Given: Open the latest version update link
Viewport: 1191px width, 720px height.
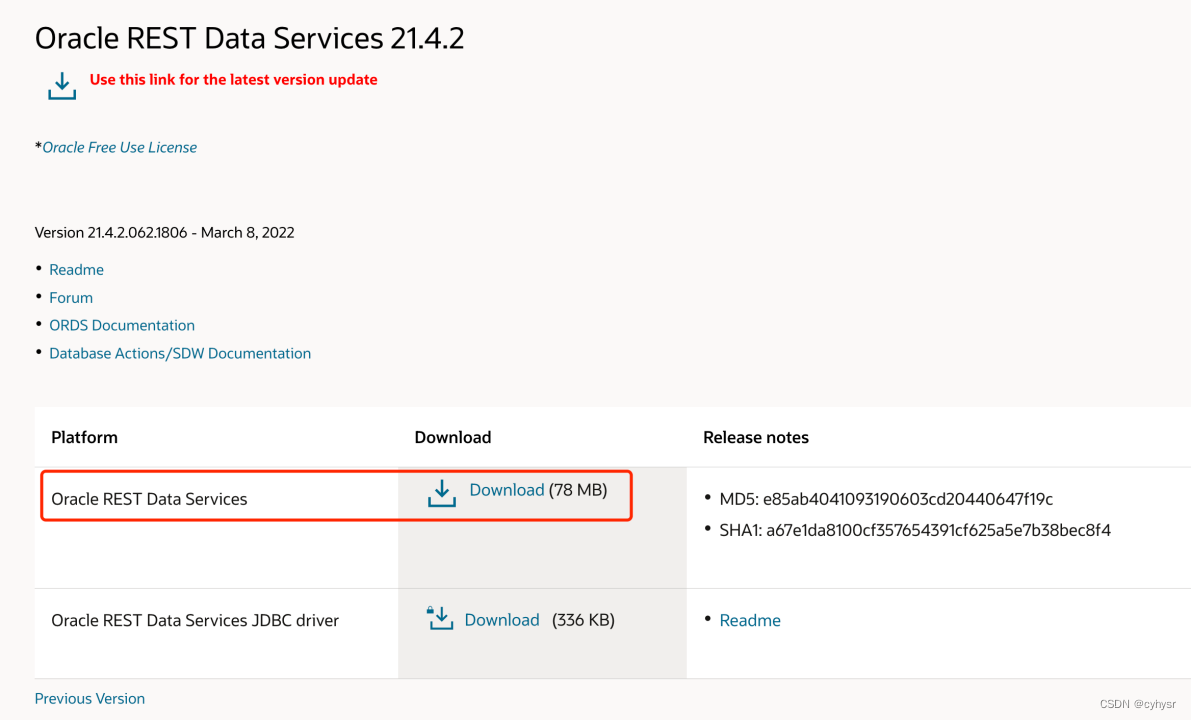Looking at the screenshot, I should pyautogui.click(x=233, y=79).
